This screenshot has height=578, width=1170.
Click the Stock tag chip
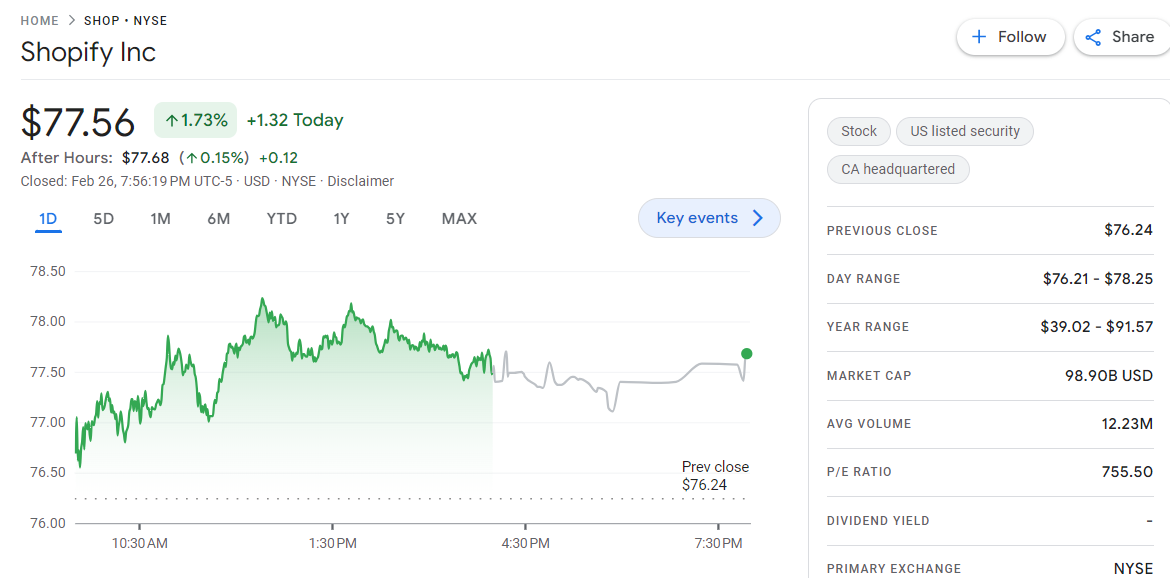pyautogui.click(x=859, y=131)
